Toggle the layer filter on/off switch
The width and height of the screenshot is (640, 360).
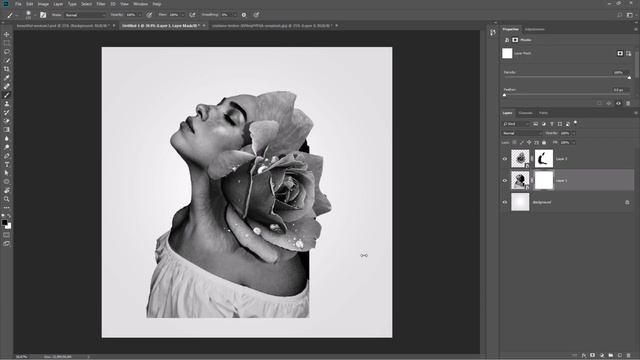pyautogui.click(x=576, y=122)
